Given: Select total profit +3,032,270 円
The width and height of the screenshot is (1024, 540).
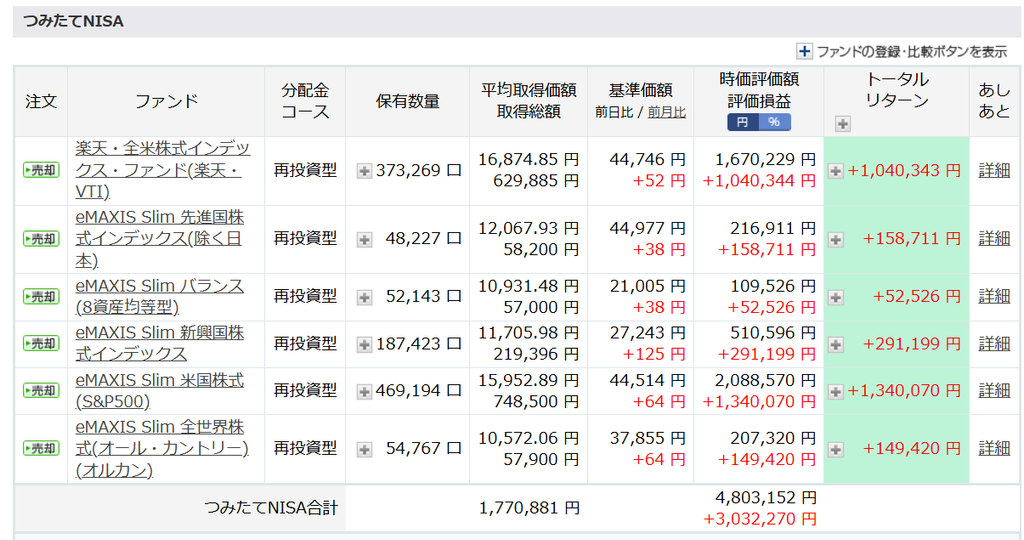Looking at the screenshot, I should [x=760, y=519].
